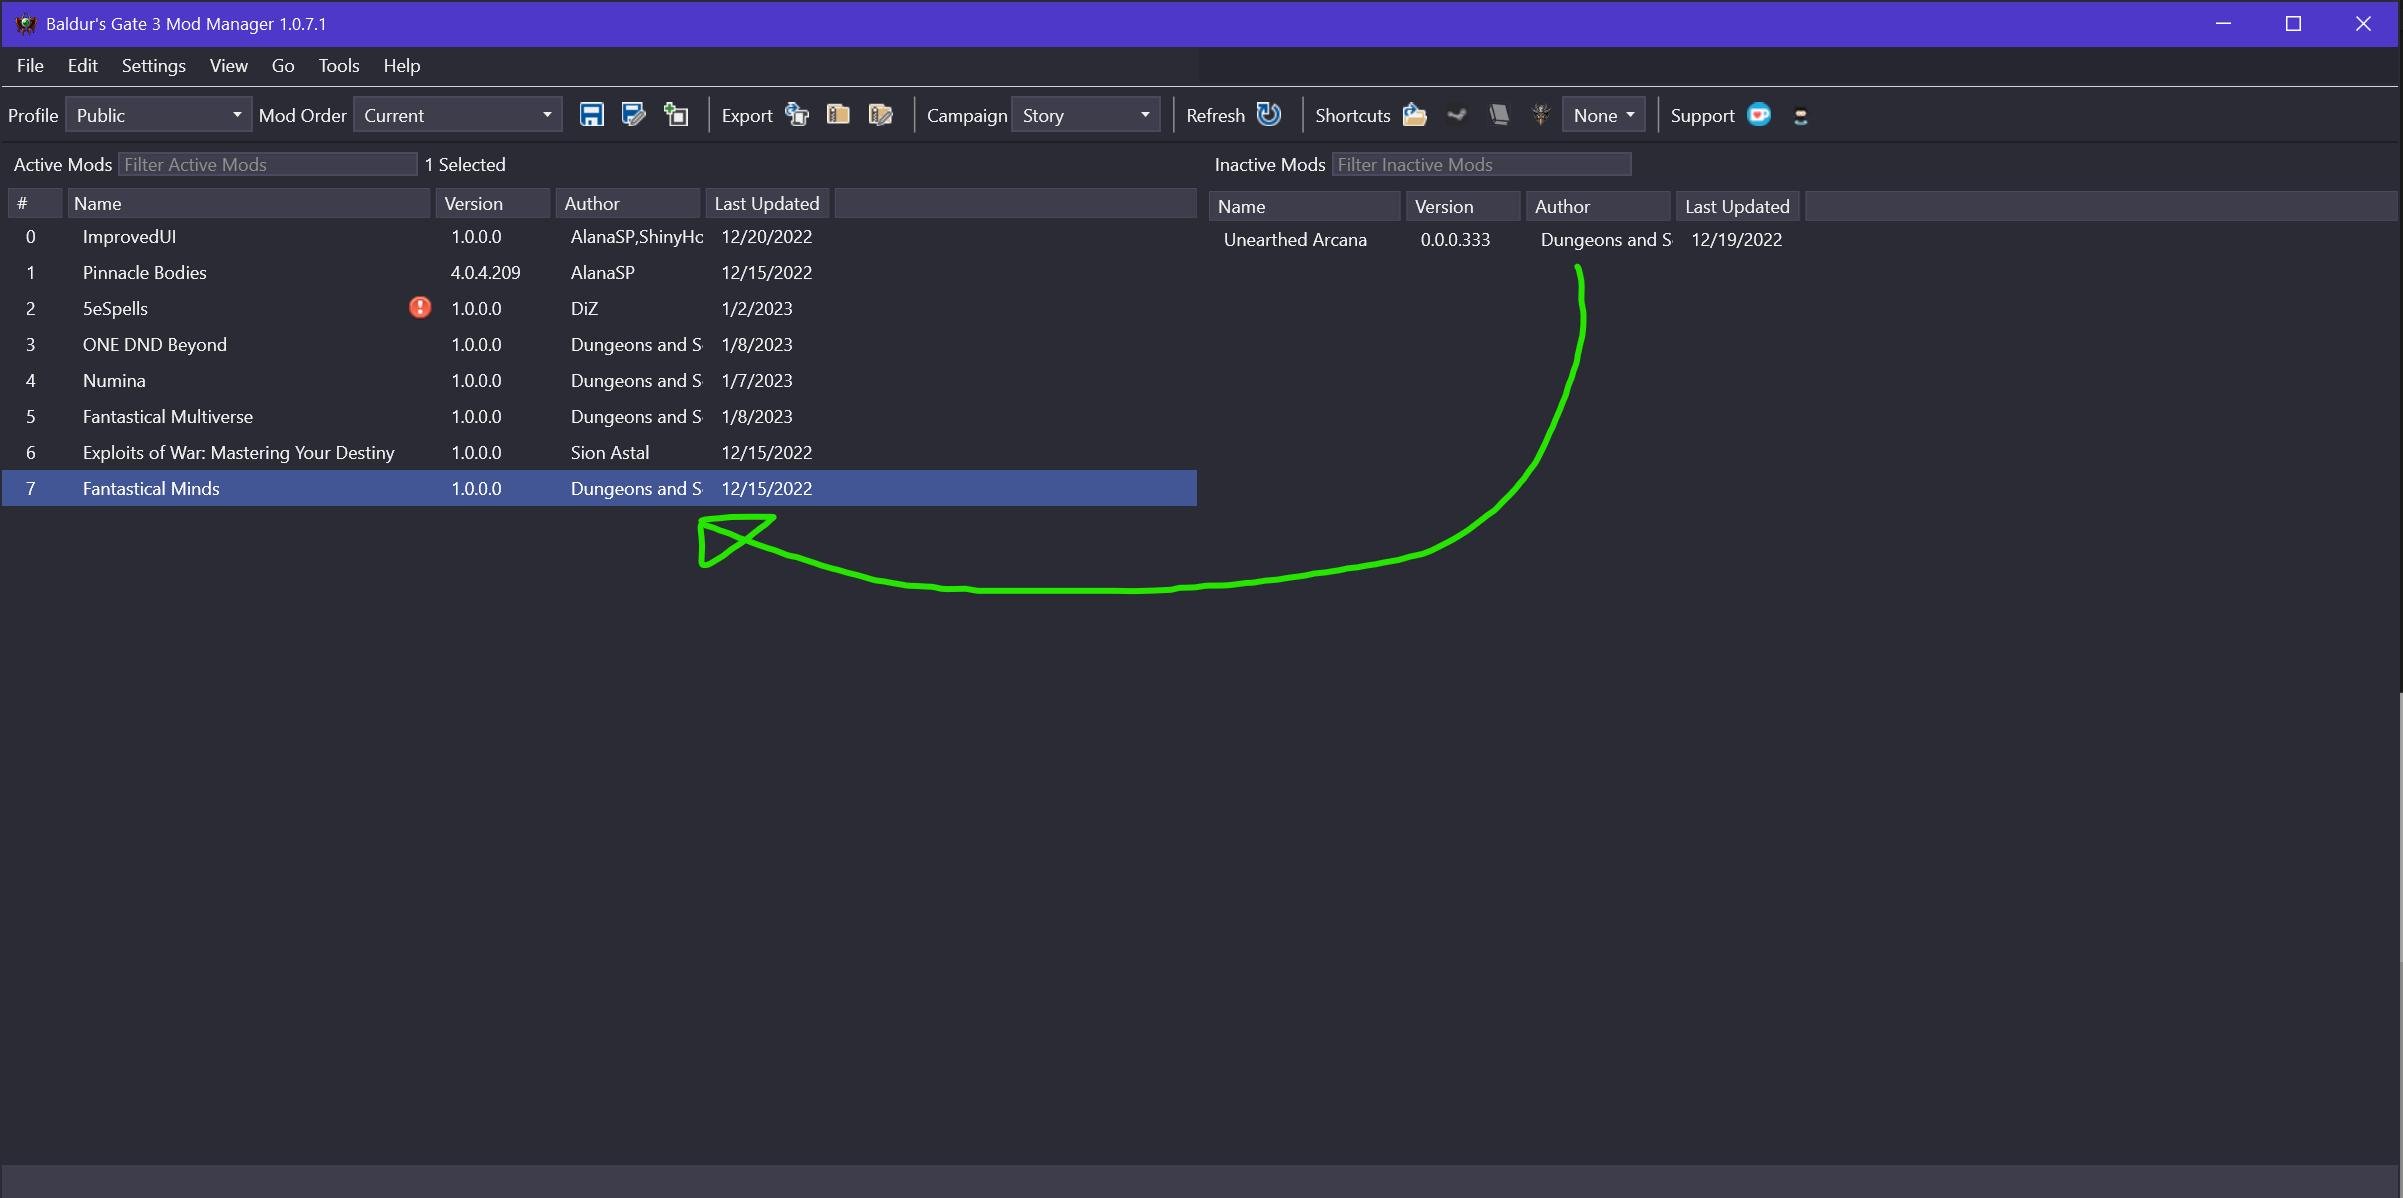The image size is (2403, 1198).
Task: Expand None dropdown in toolbar
Action: click(1605, 115)
